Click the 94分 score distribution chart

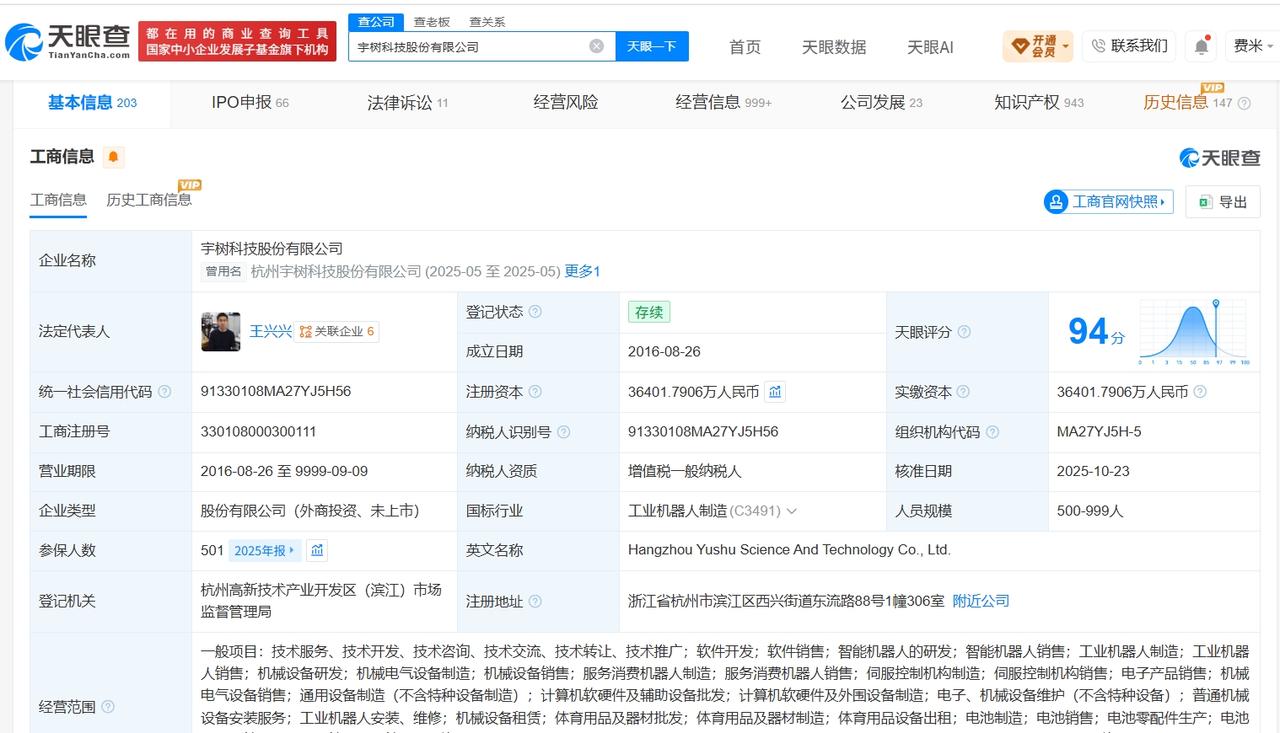click(x=1194, y=332)
